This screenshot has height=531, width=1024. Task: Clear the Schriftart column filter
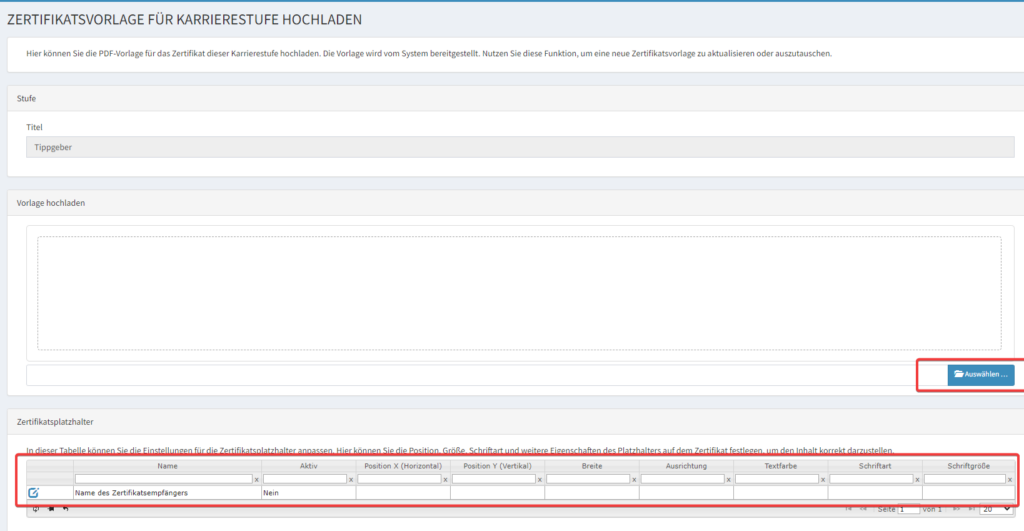(917, 480)
